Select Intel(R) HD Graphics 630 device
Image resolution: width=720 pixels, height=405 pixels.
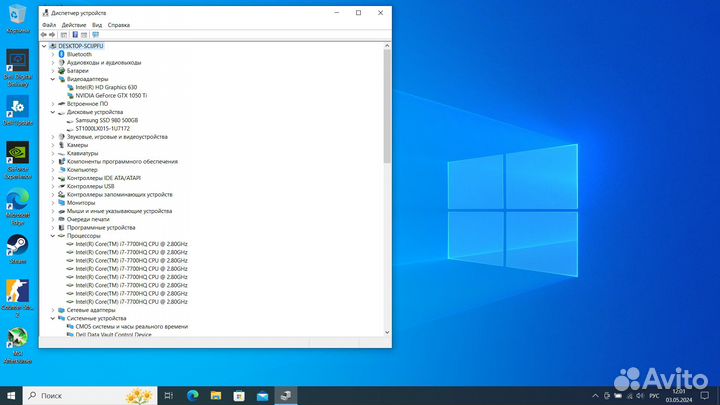[x=106, y=87]
